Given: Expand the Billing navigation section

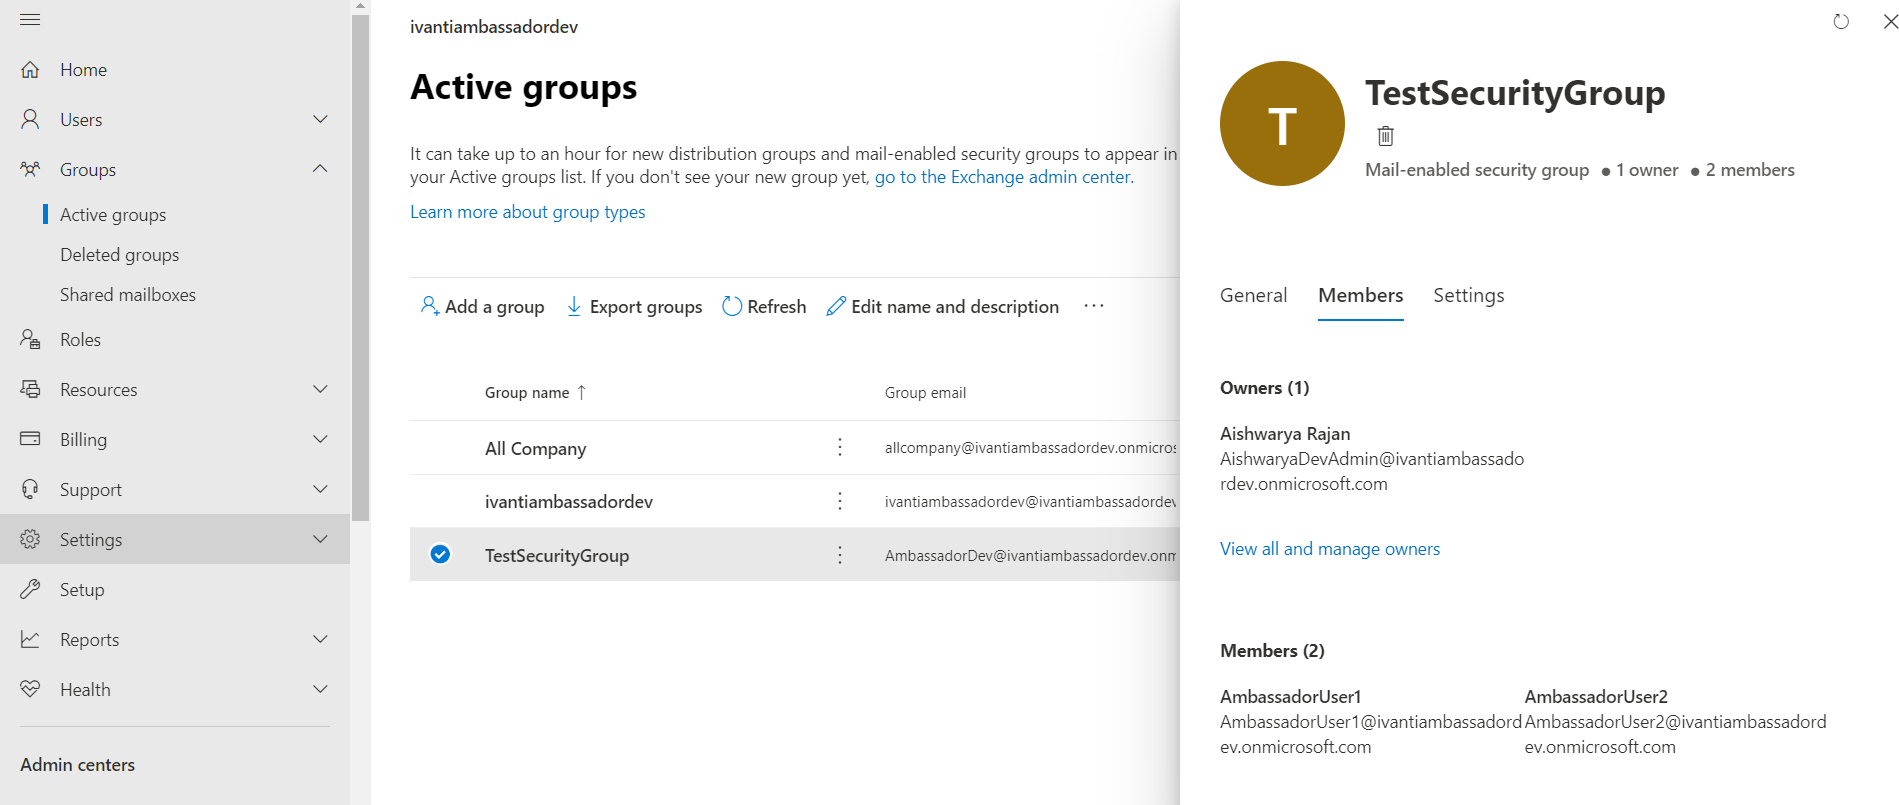Looking at the screenshot, I should [x=320, y=439].
